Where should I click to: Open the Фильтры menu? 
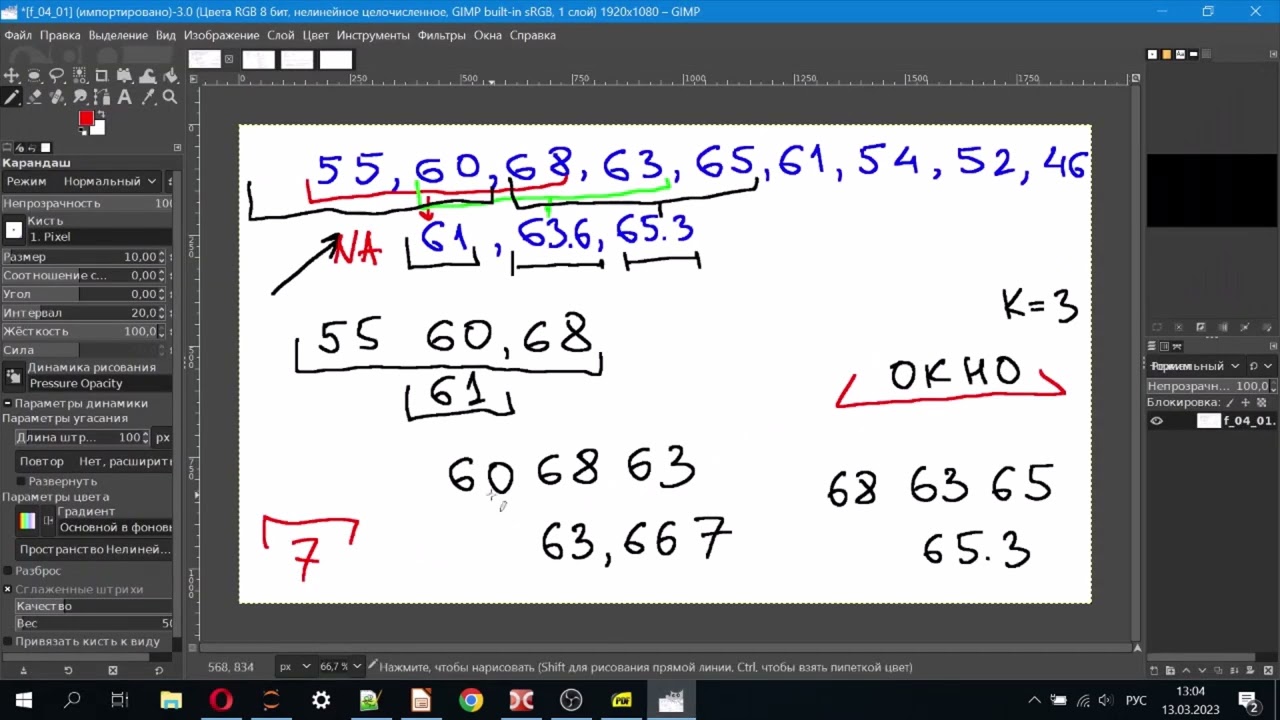tap(441, 35)
